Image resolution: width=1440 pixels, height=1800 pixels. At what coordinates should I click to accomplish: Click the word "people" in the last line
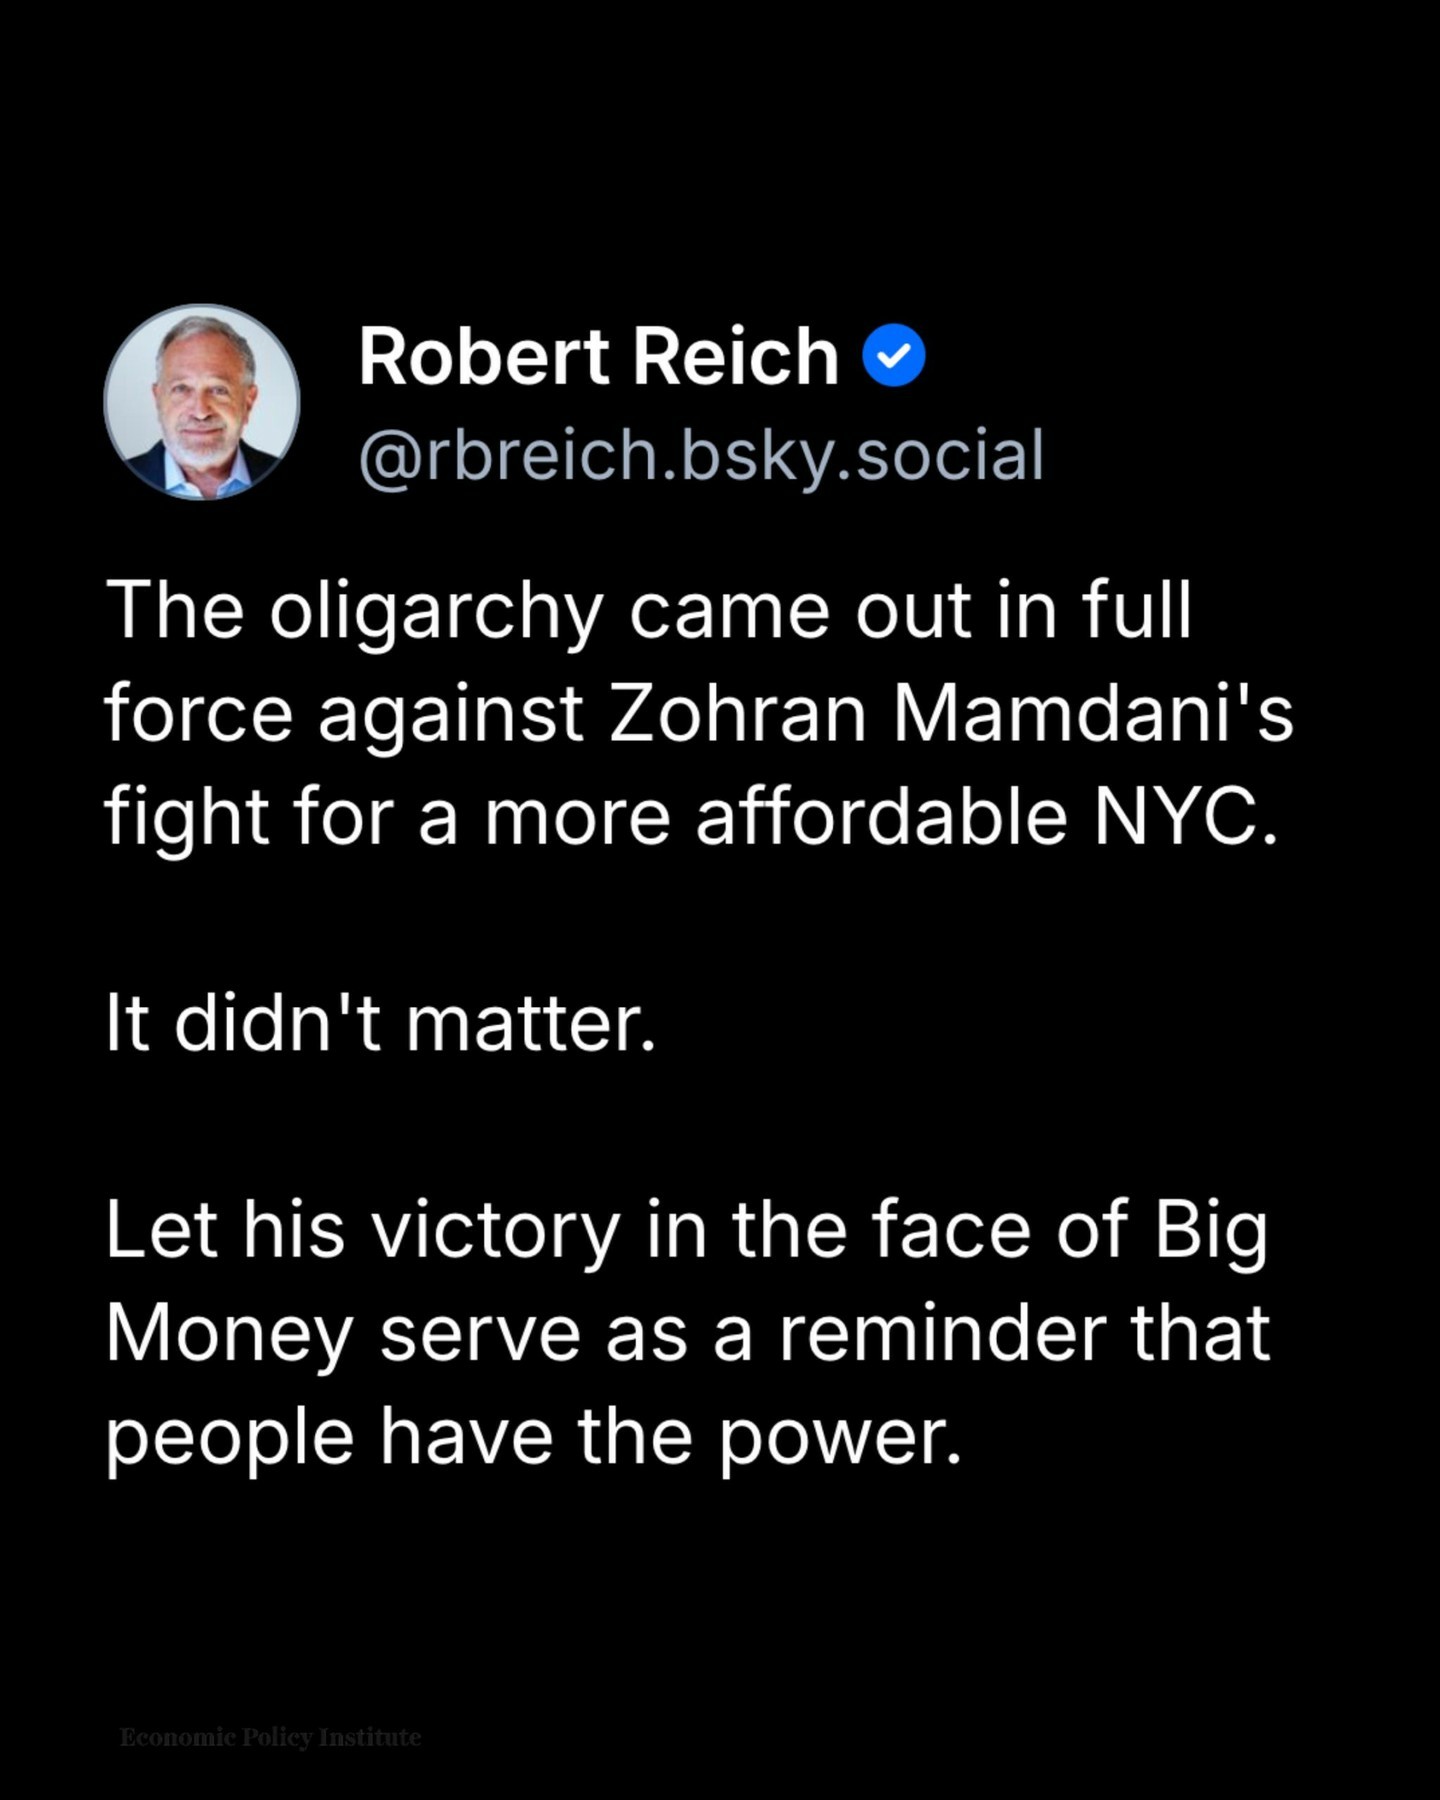[x=229, y=1438]
